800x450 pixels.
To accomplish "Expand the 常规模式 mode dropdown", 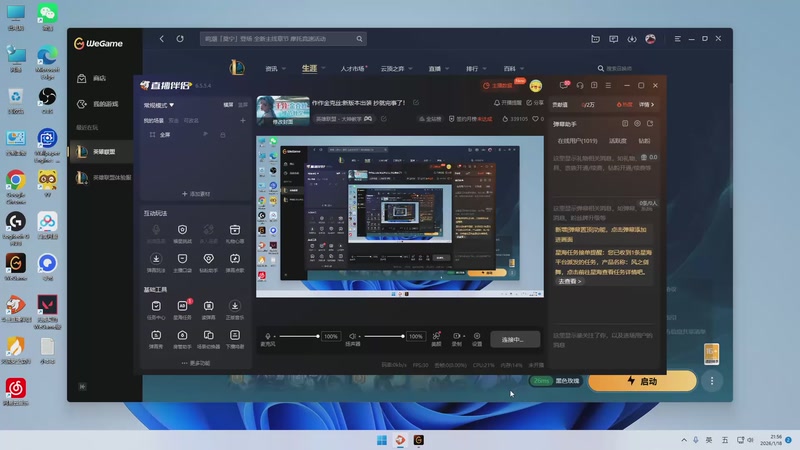I will pyautogui.click(x=159, y=105).
